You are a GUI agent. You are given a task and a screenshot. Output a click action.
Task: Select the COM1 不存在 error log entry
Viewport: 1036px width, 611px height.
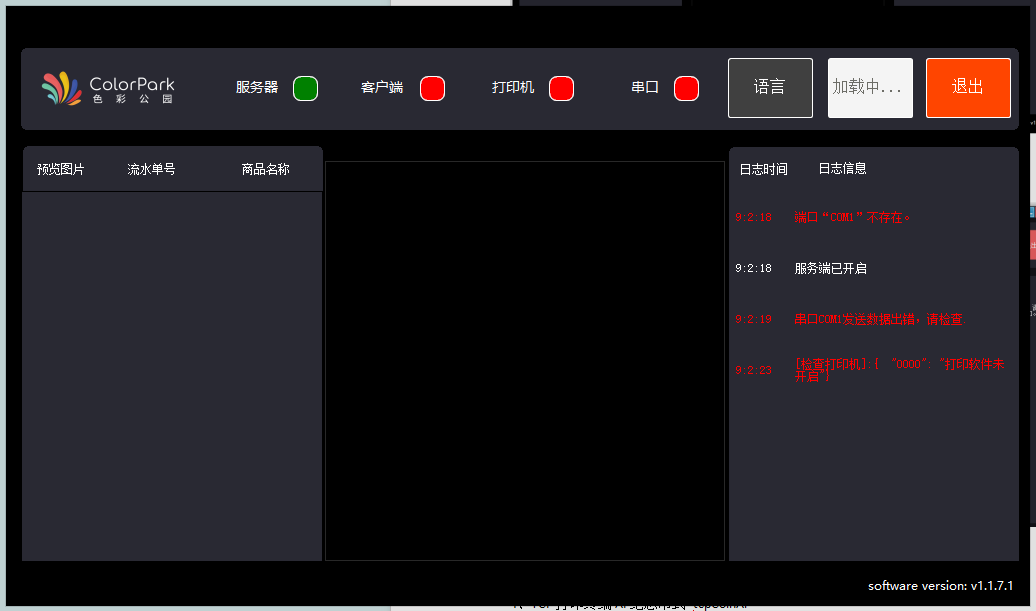pyautogui.click(x=852, y=217)
